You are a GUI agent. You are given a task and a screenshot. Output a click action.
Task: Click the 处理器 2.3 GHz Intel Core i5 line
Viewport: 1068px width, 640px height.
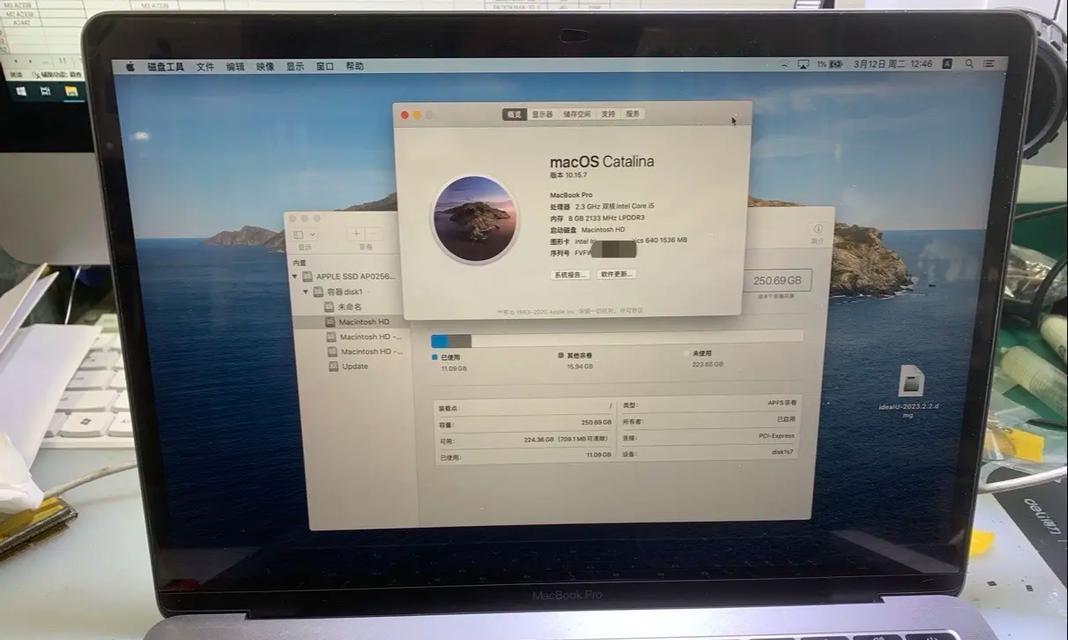click(x=602, y=206)
